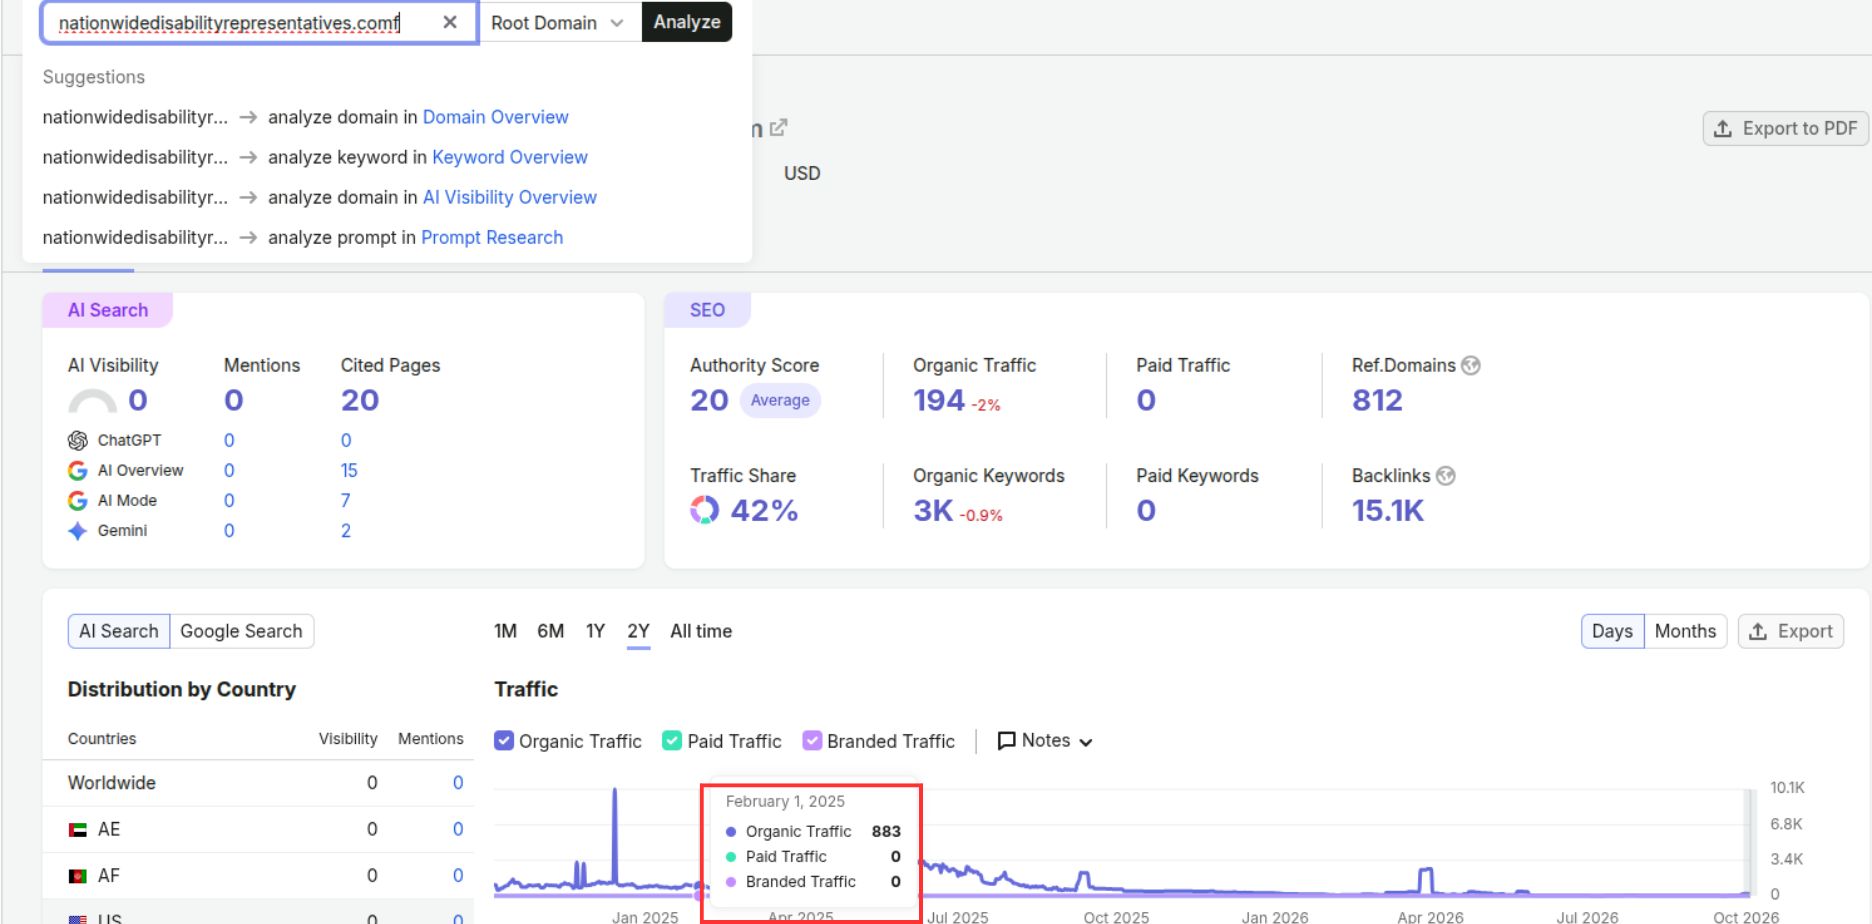Expand the Notes dropdown

tap(1086, 742)
